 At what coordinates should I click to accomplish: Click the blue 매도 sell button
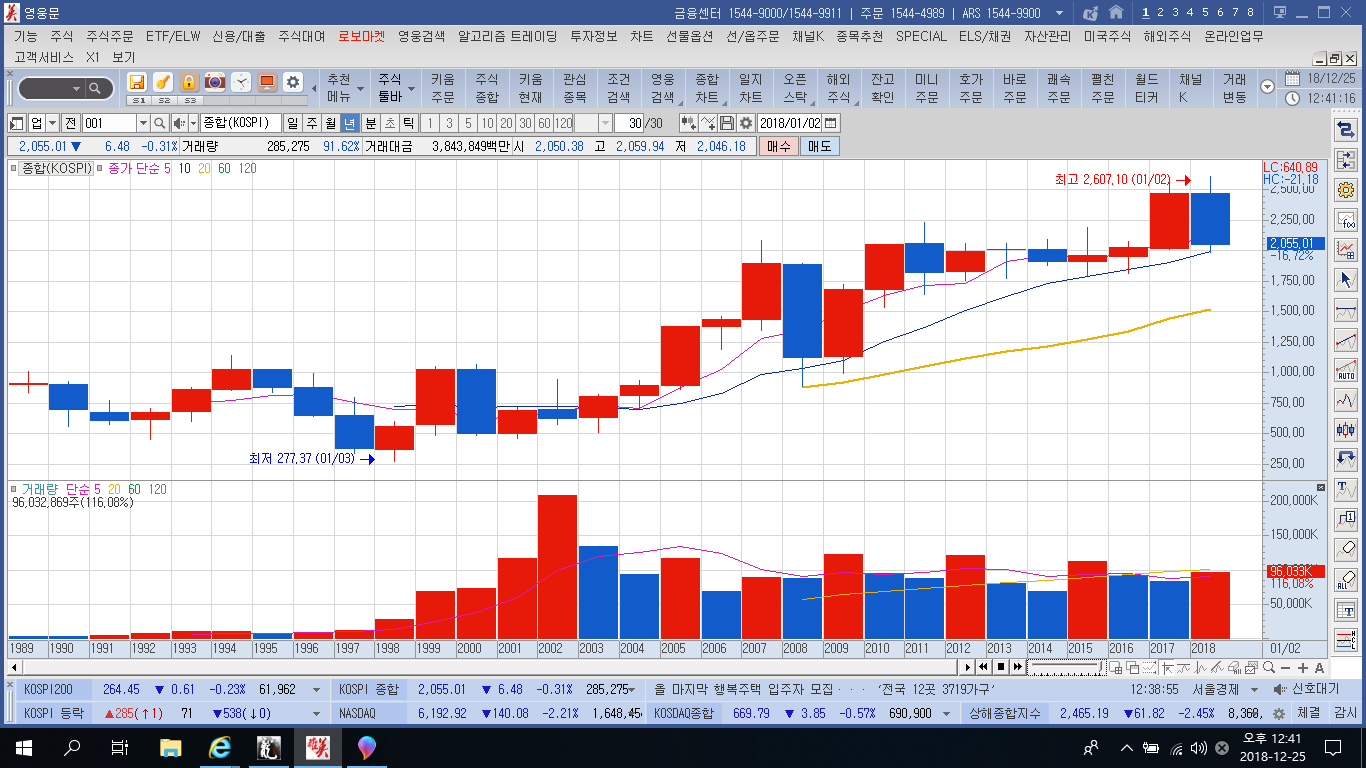[819, 146]
